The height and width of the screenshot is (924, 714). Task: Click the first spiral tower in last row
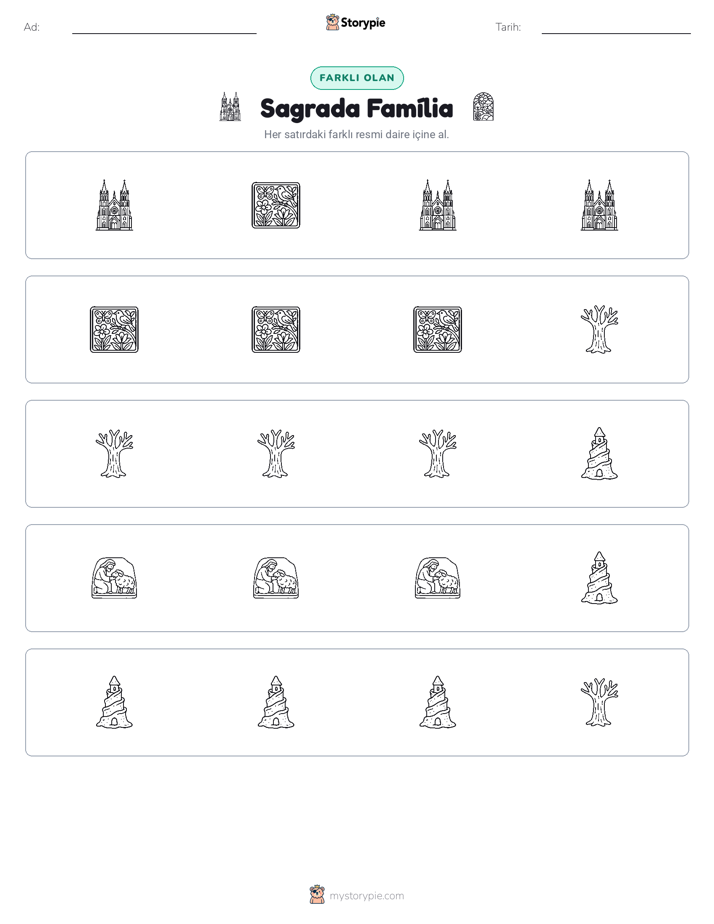coord(114,702)
